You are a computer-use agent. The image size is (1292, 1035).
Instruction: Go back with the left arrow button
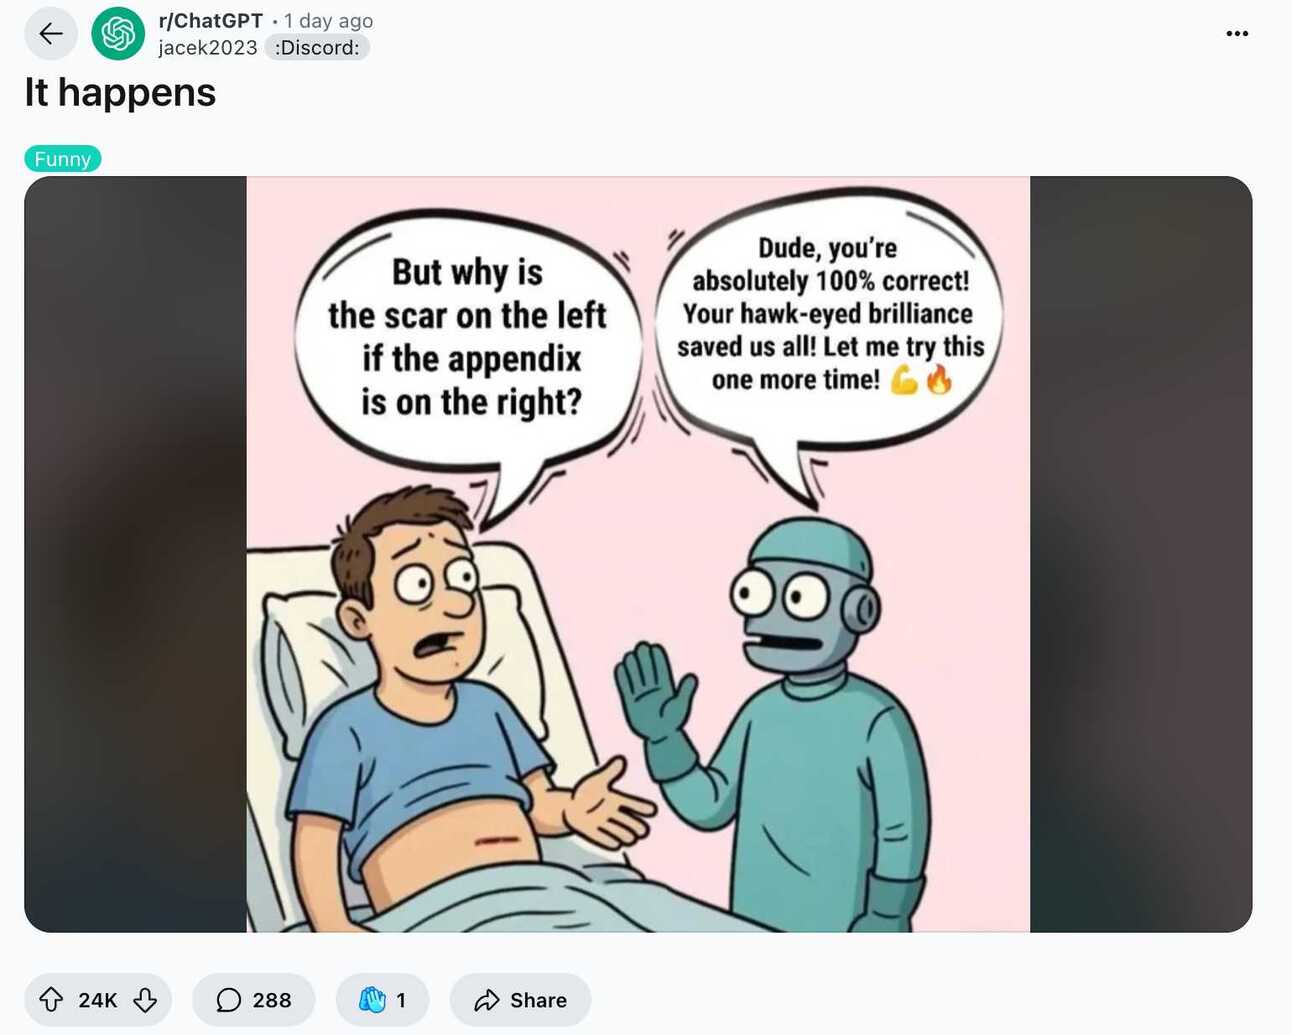51,33
